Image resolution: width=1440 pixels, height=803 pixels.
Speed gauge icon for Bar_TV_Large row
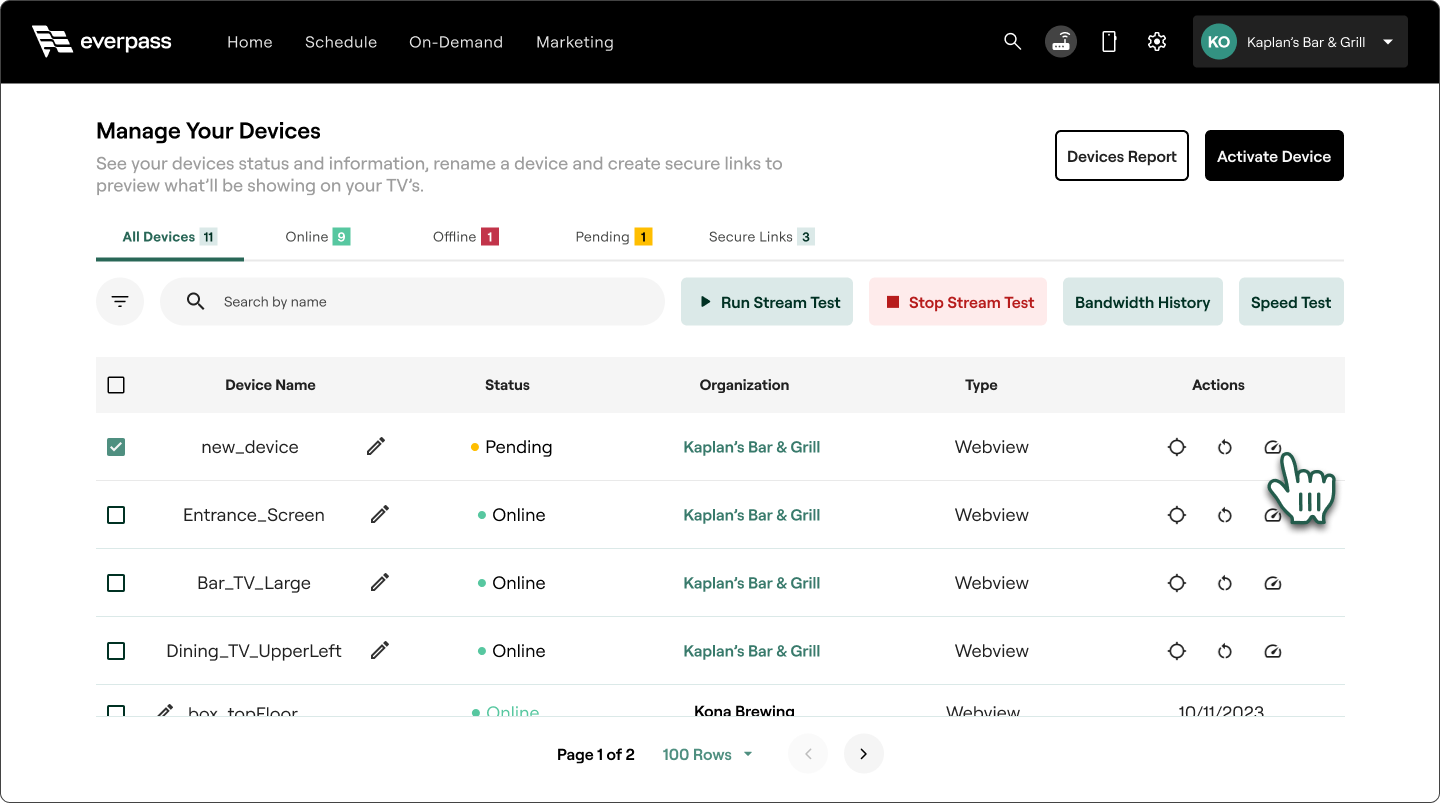(x=1273, y=583)
